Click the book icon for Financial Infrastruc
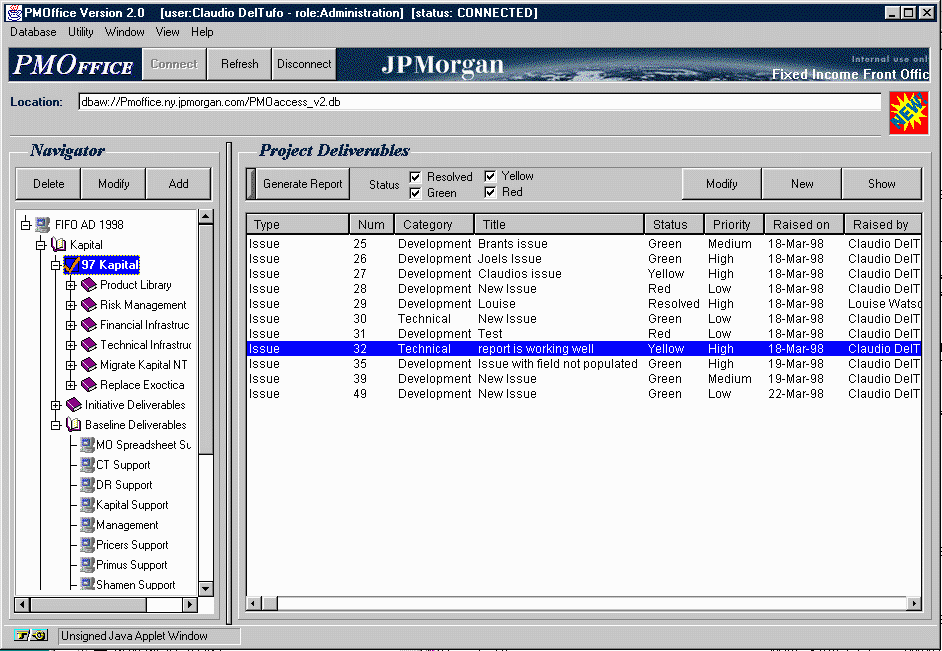 [88, 324]
